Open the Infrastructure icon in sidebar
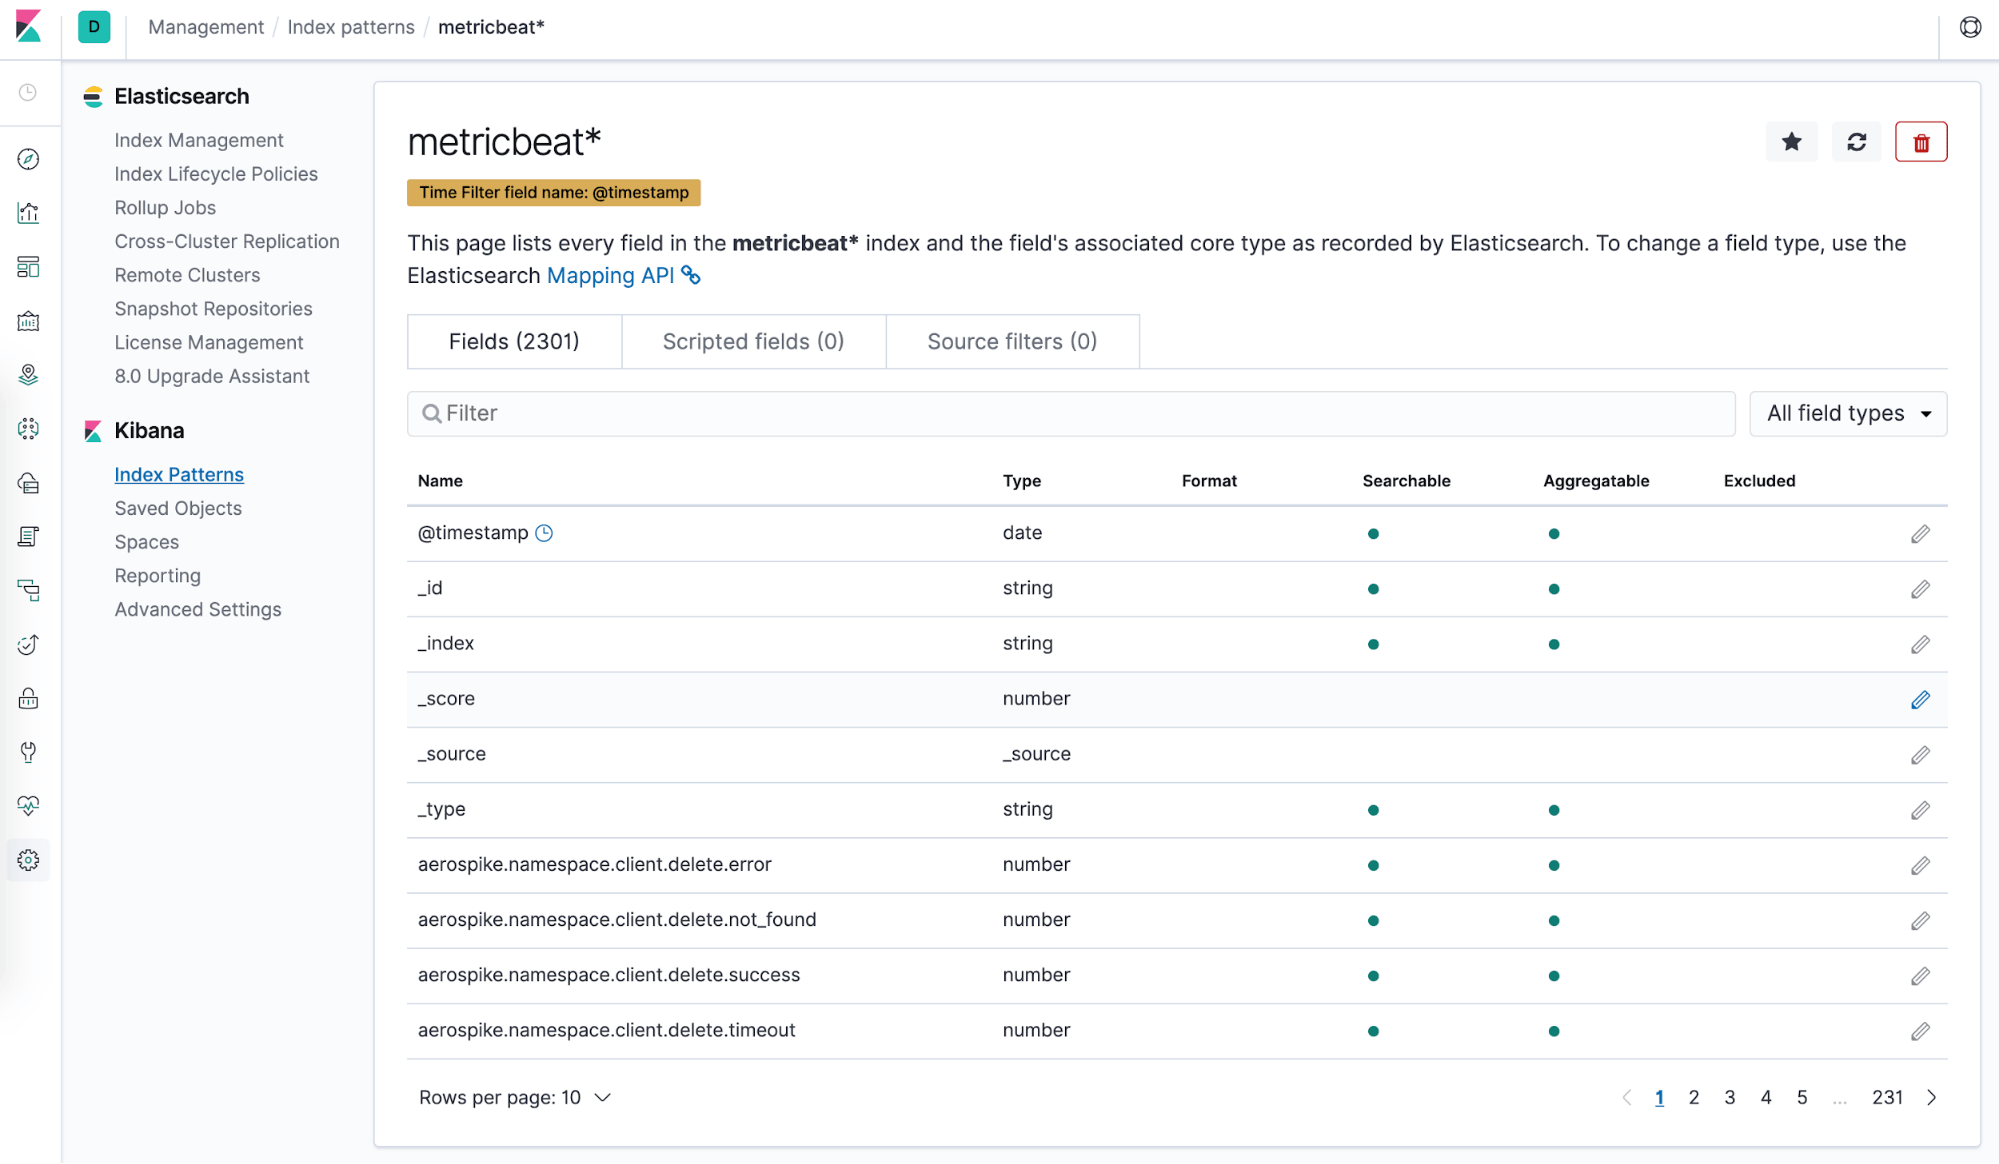This screenshot has height=1164, width=1999. pos(29,483)
